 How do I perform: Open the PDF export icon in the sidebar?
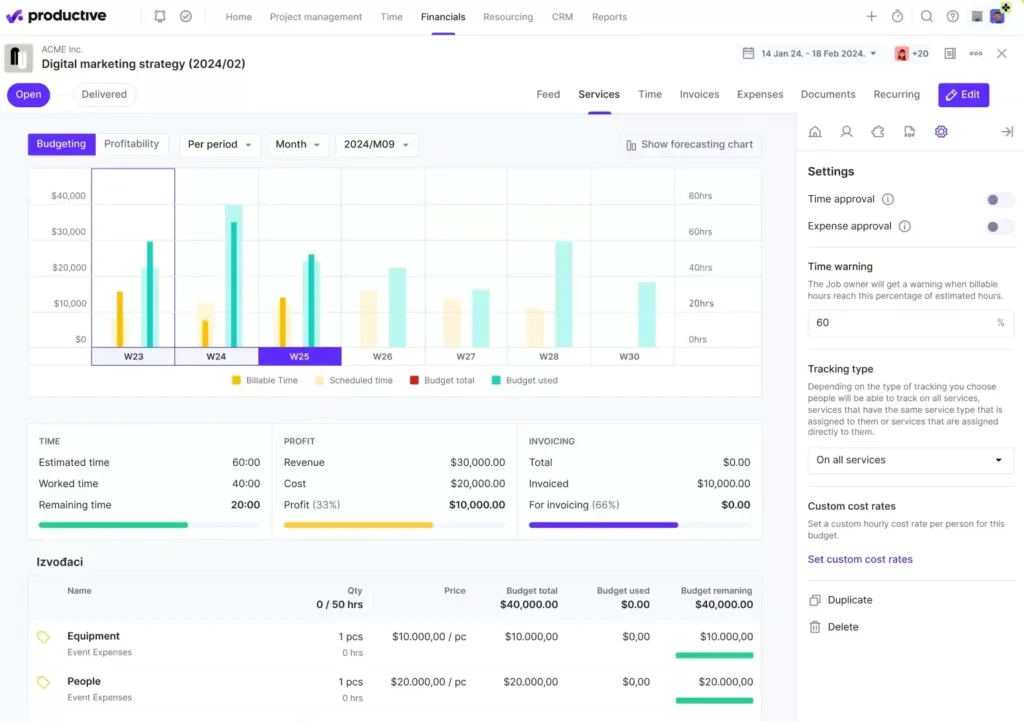click(x=911, y=131)
